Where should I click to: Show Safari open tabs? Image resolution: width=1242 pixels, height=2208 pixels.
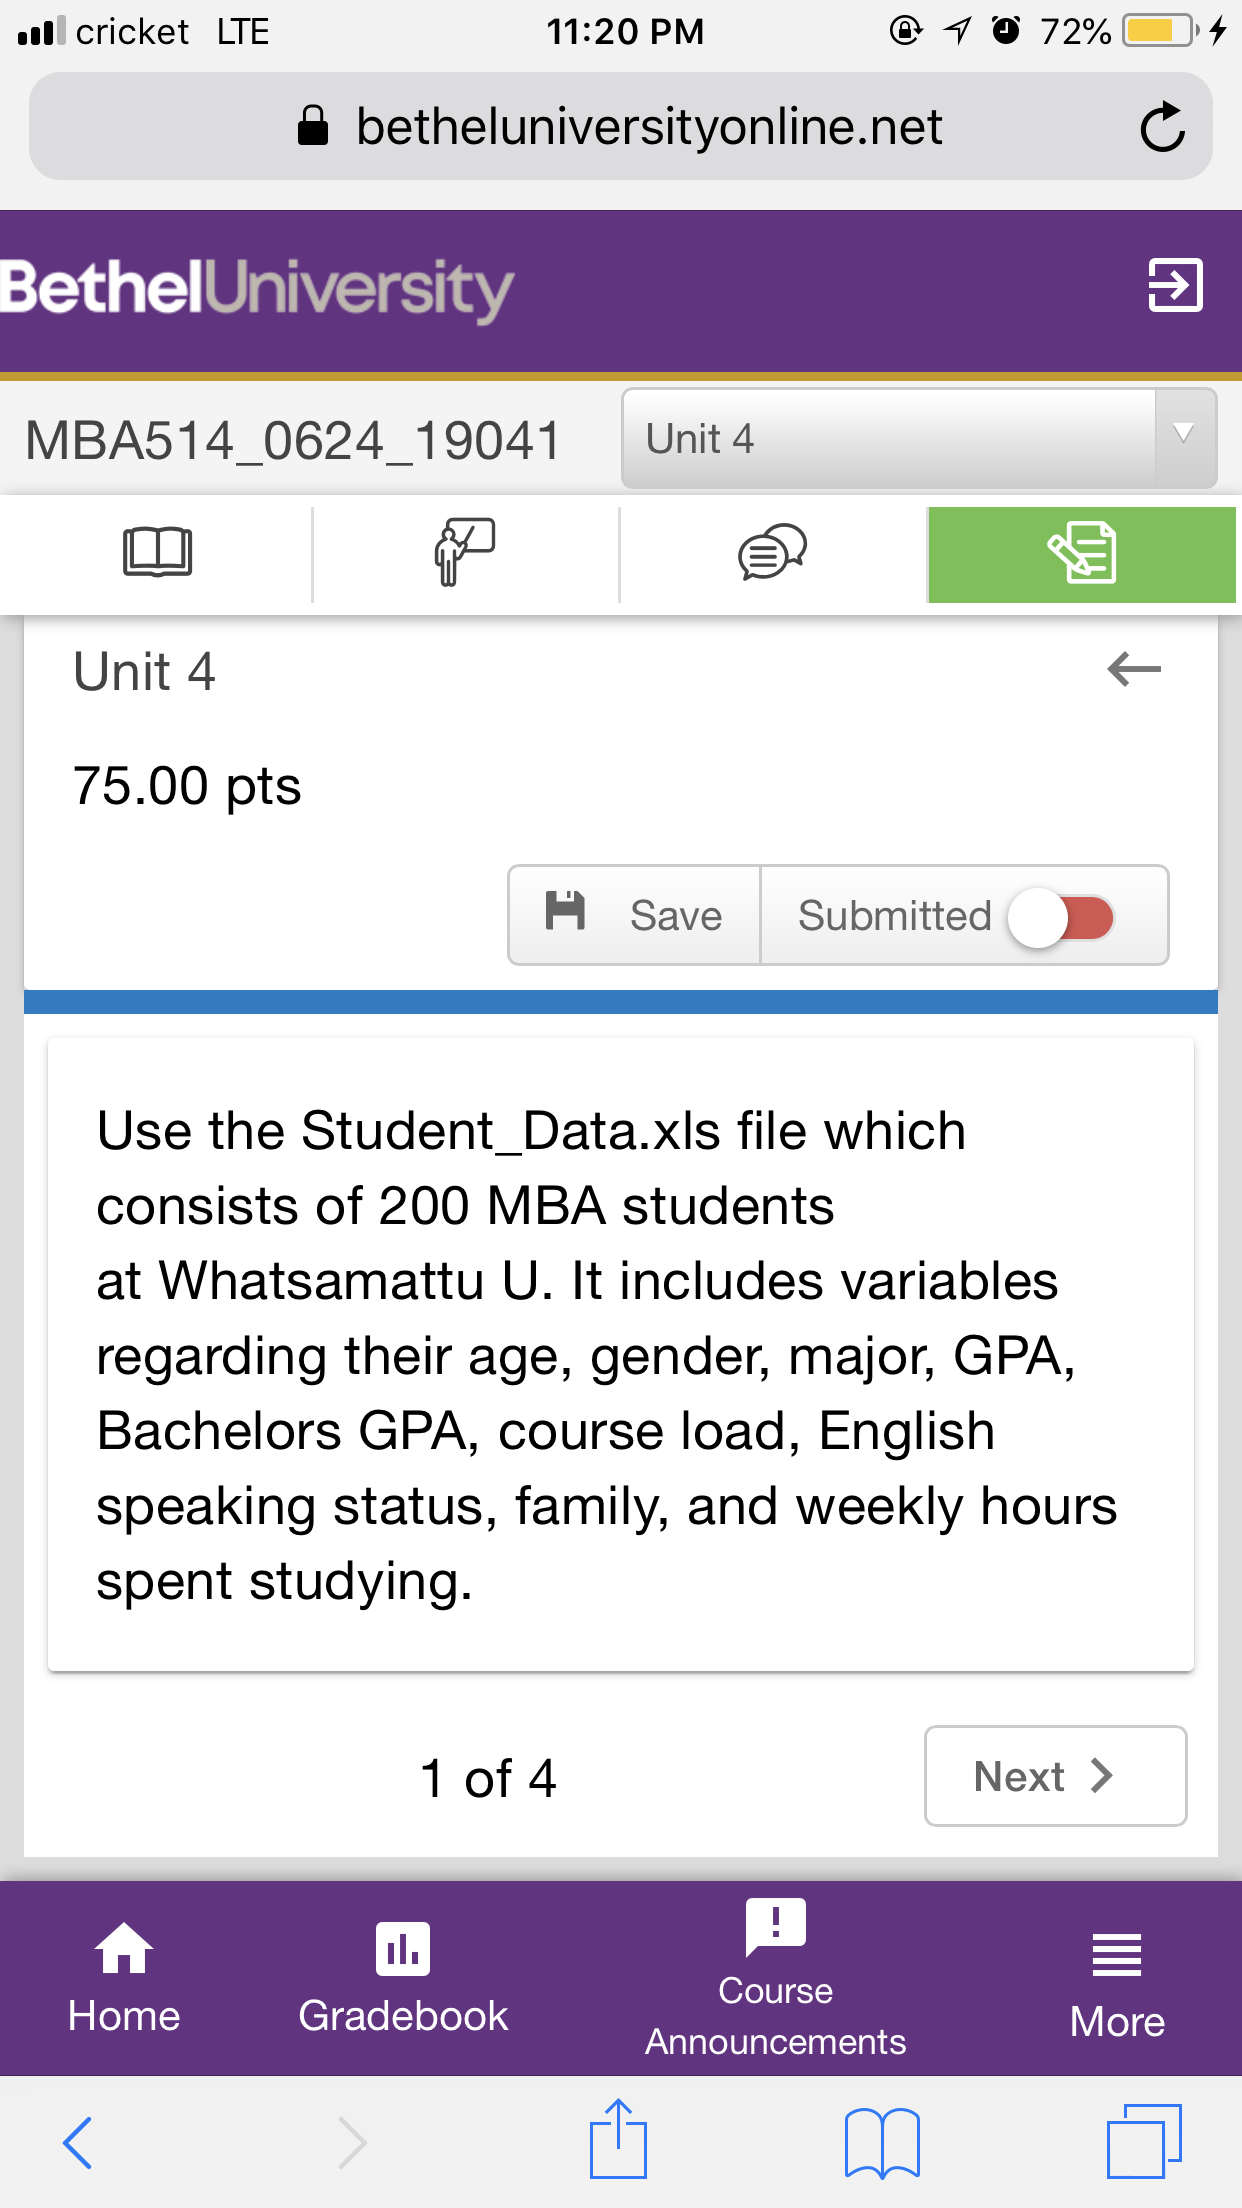click(1144, 2141)
